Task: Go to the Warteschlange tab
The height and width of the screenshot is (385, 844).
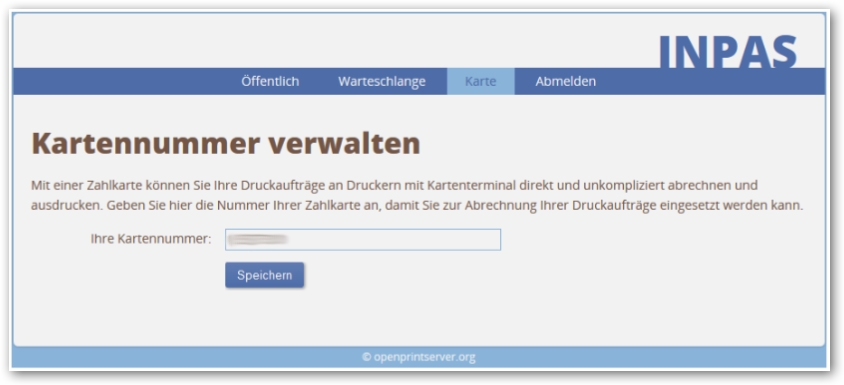Action: click(x=382, y=81)
